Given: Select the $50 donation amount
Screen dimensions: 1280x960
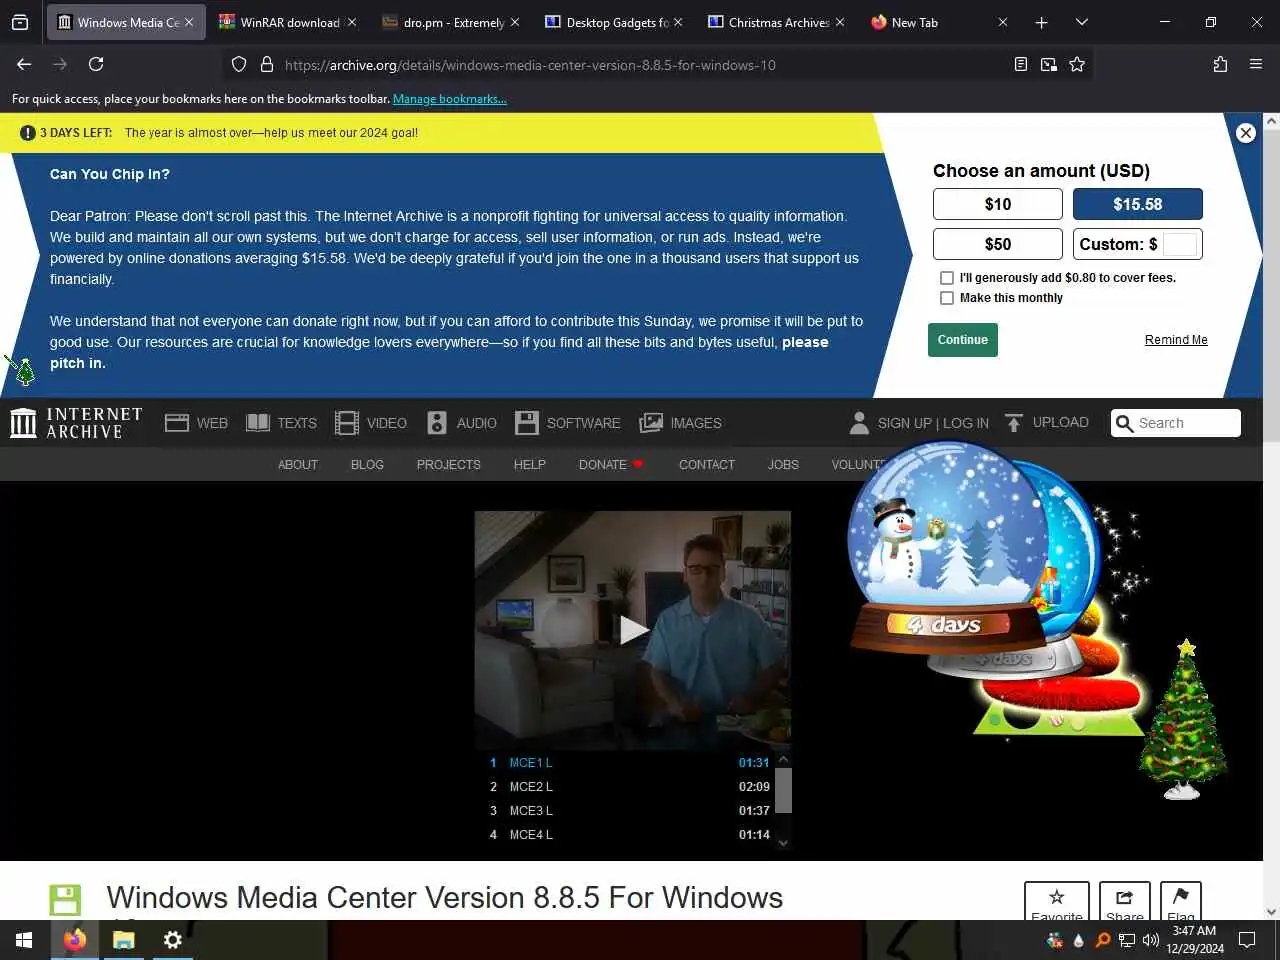Looking at the screenshot, I should point(998,244).
